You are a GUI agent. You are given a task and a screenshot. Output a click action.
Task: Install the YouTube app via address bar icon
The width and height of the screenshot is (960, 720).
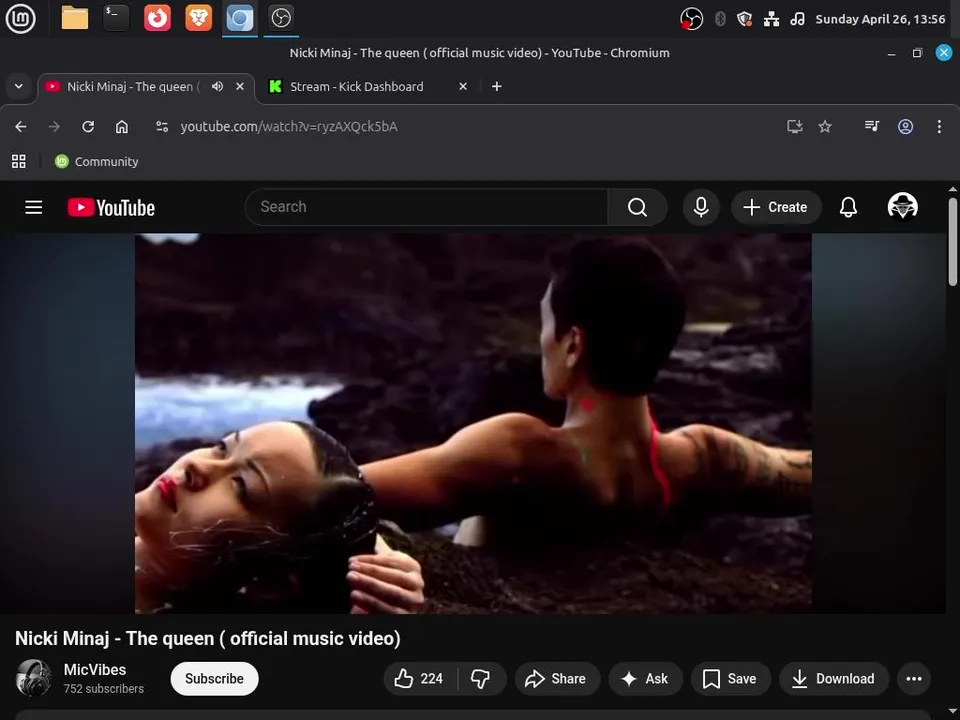point(794,127)
